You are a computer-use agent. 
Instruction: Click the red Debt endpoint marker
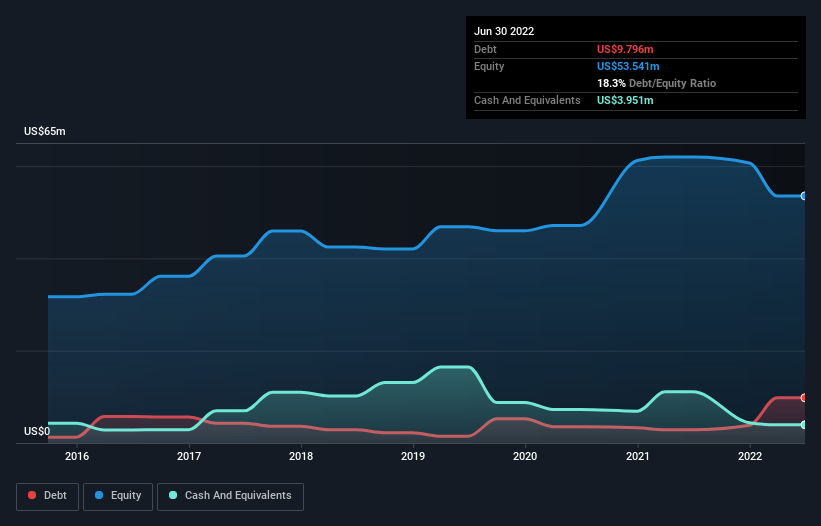click(804, 398)
